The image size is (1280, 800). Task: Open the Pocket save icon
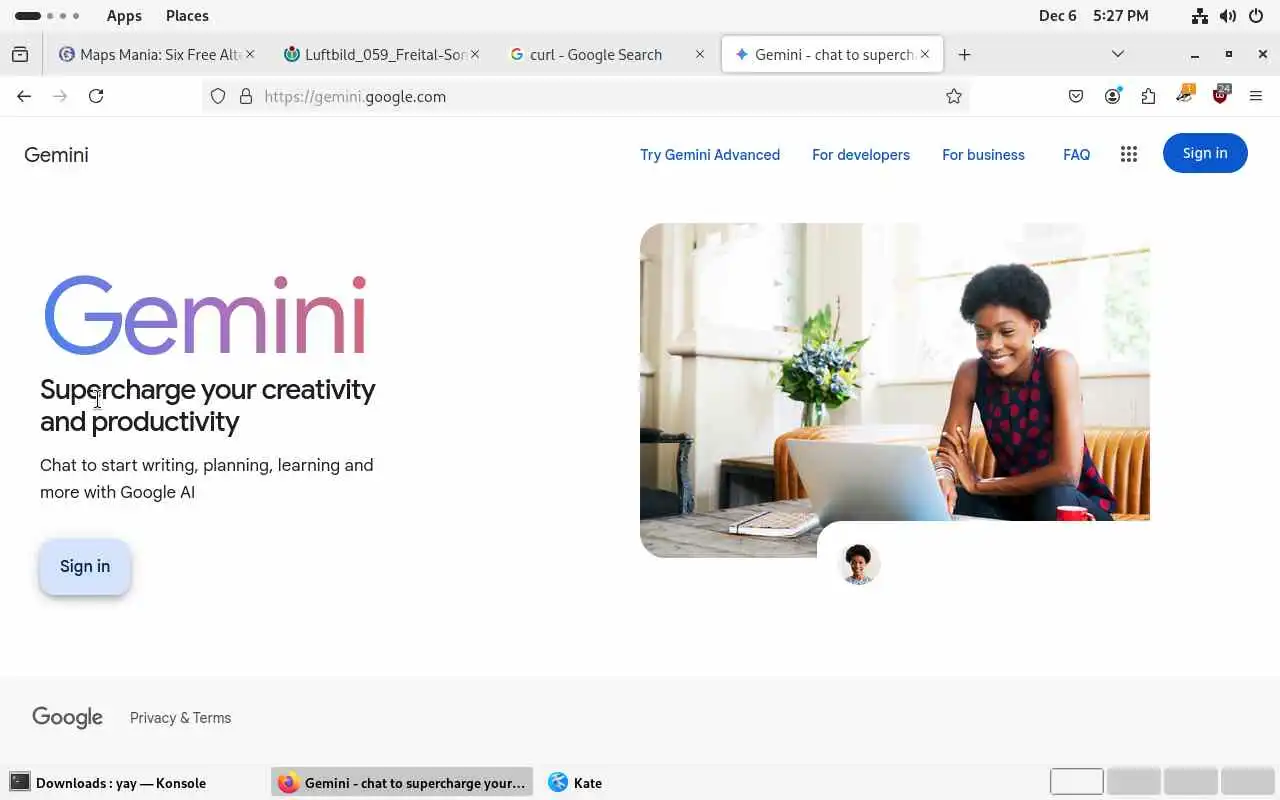point(1076,96)
